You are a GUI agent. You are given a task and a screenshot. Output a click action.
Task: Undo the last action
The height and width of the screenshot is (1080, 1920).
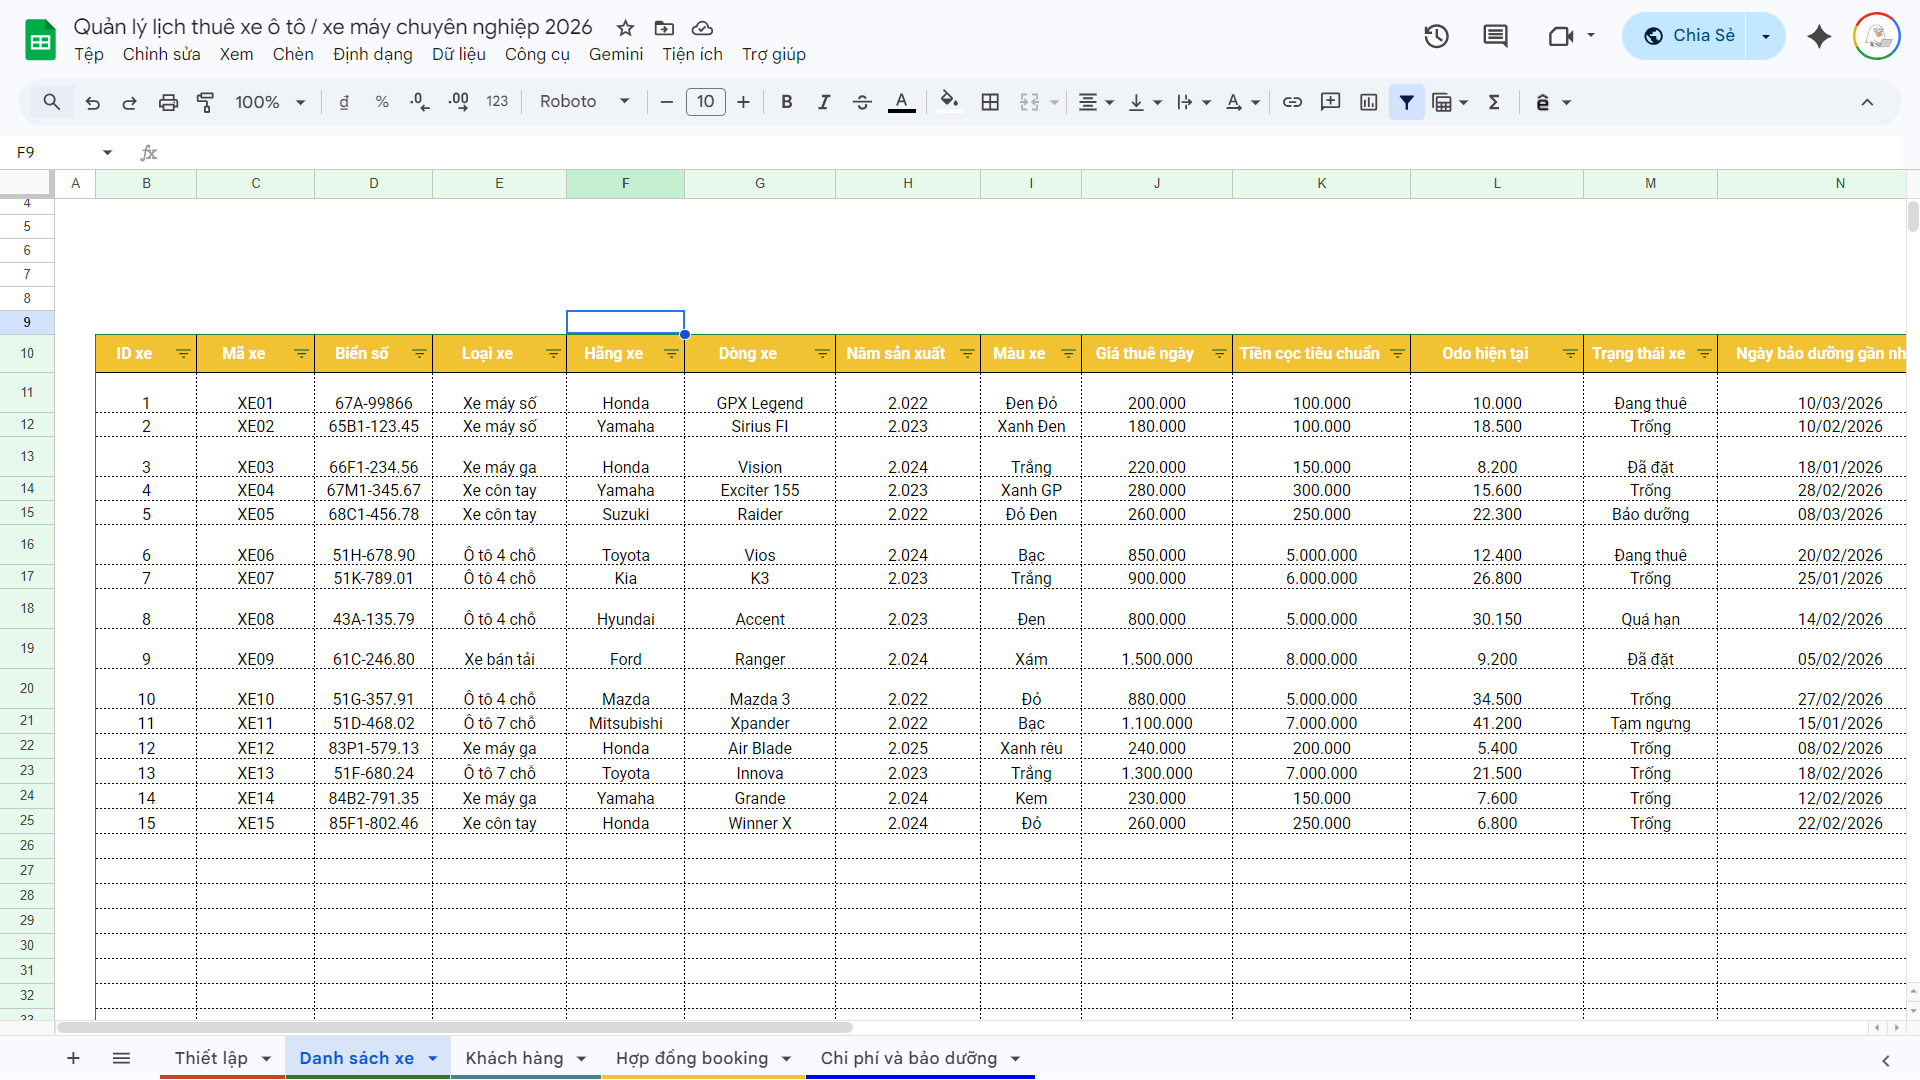[92, 102]
